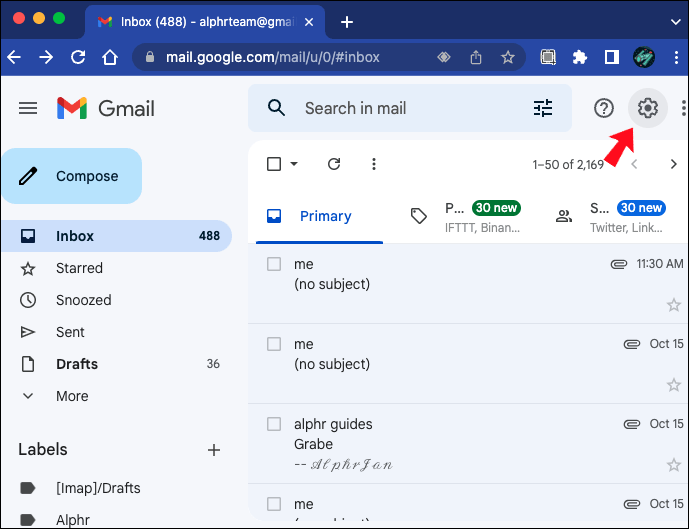The width and height of the screenshot is (689, 529).
Task: Go forward in browser history
Action: [x=46, y=57]
